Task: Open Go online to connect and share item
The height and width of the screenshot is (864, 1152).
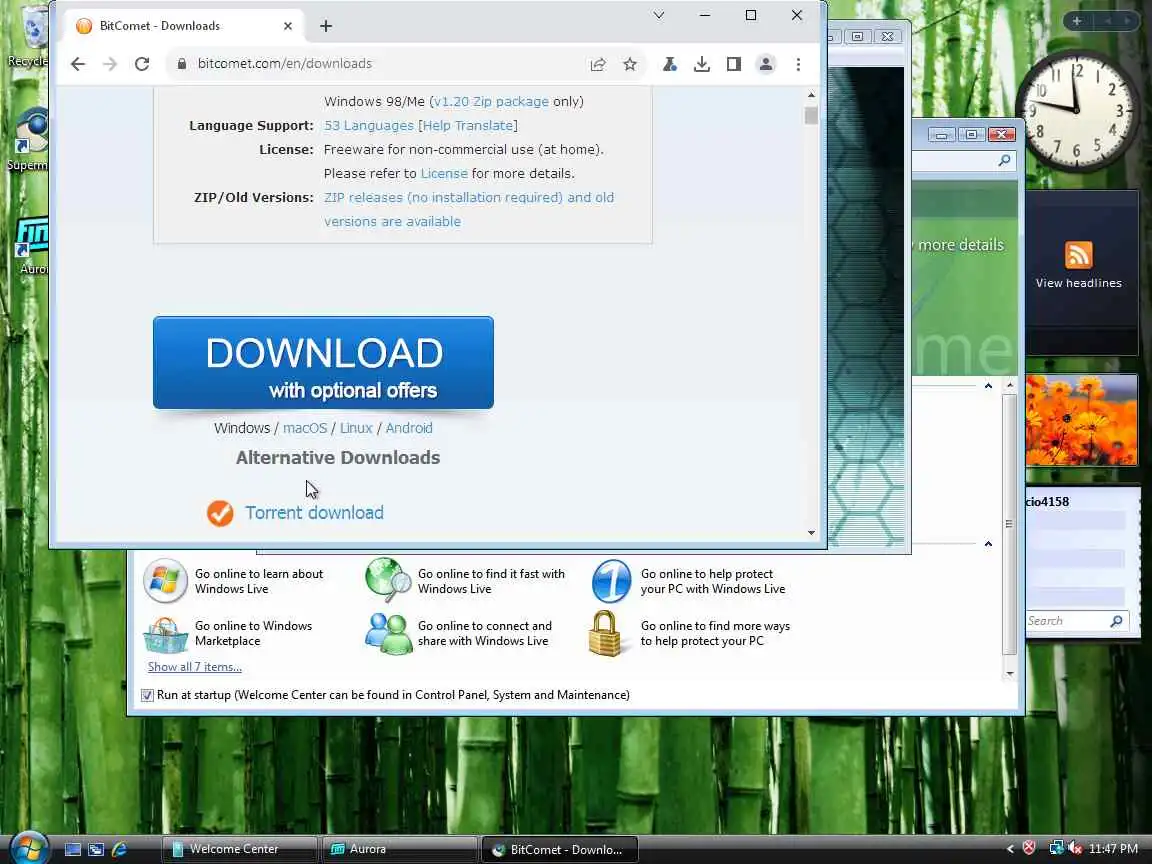Action: (460, 633)
